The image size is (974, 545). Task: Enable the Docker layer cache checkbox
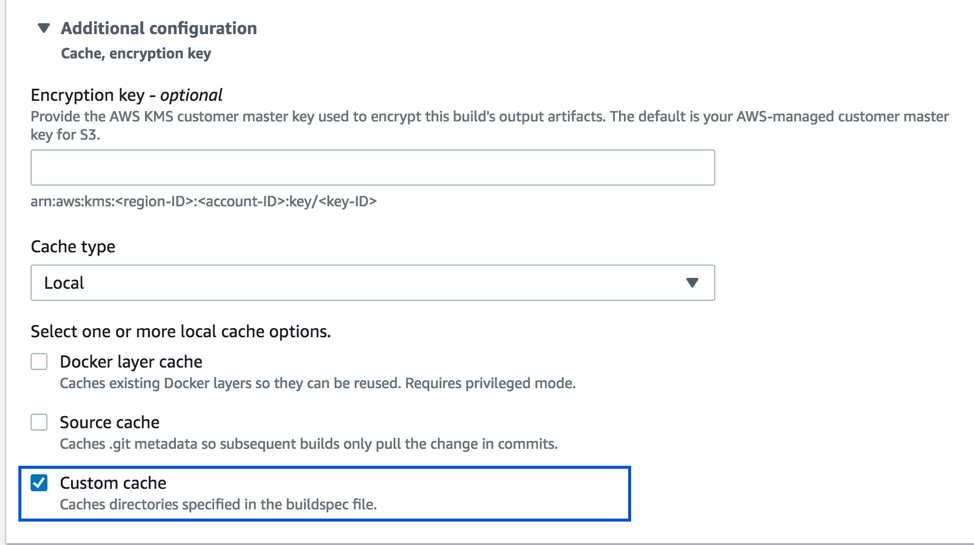[39, 362]
